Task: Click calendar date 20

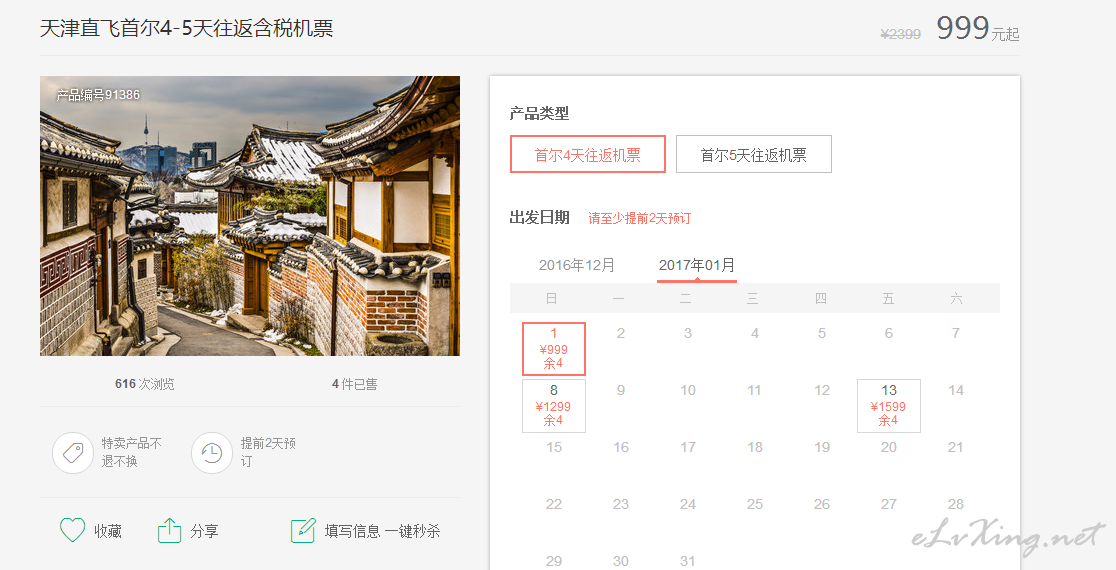Action: [889, 447]
